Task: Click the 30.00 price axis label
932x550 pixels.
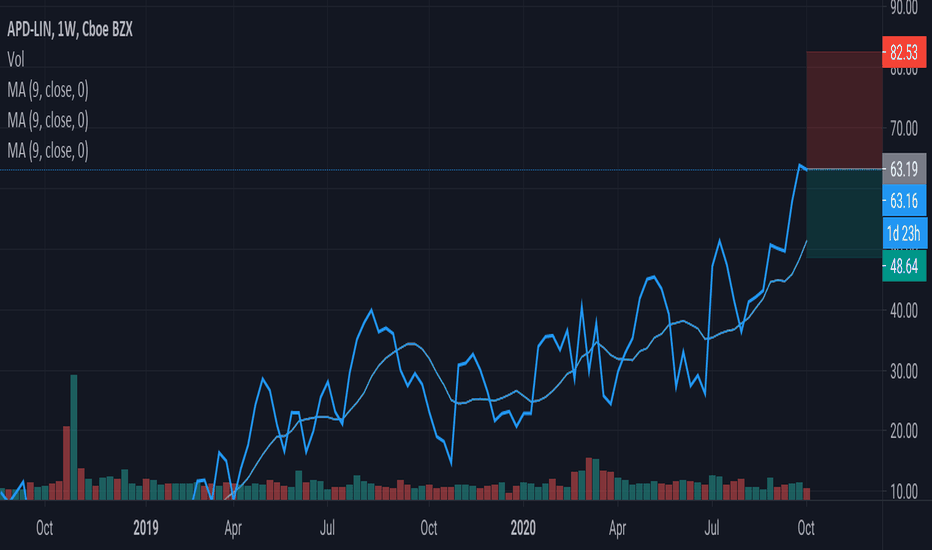Action: (903, 372)
